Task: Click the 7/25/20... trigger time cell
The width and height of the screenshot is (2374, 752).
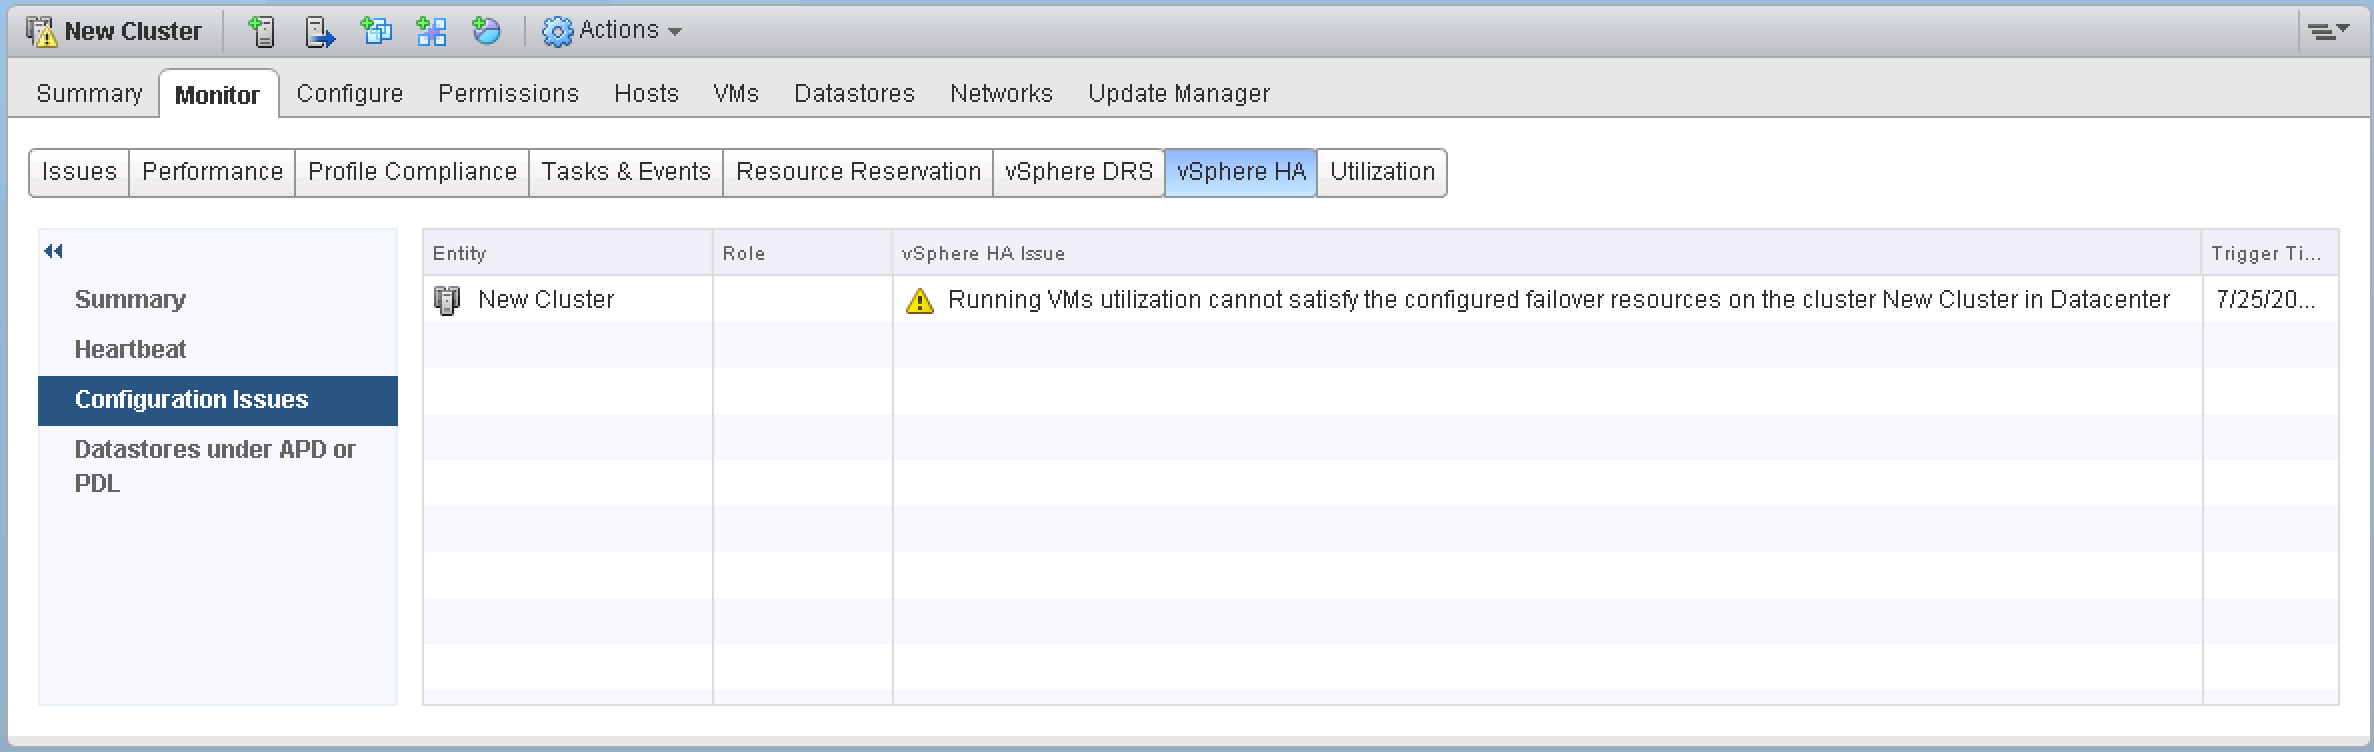Action: pyautogui.click(x=2270, y=300)
